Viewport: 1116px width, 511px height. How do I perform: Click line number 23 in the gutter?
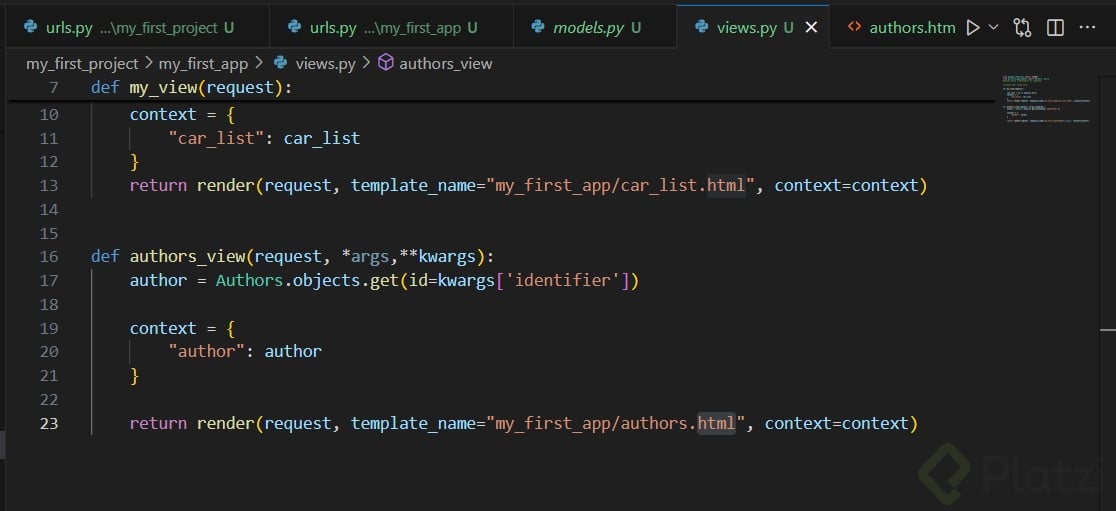pyautogui.click(x=48, y=423)
